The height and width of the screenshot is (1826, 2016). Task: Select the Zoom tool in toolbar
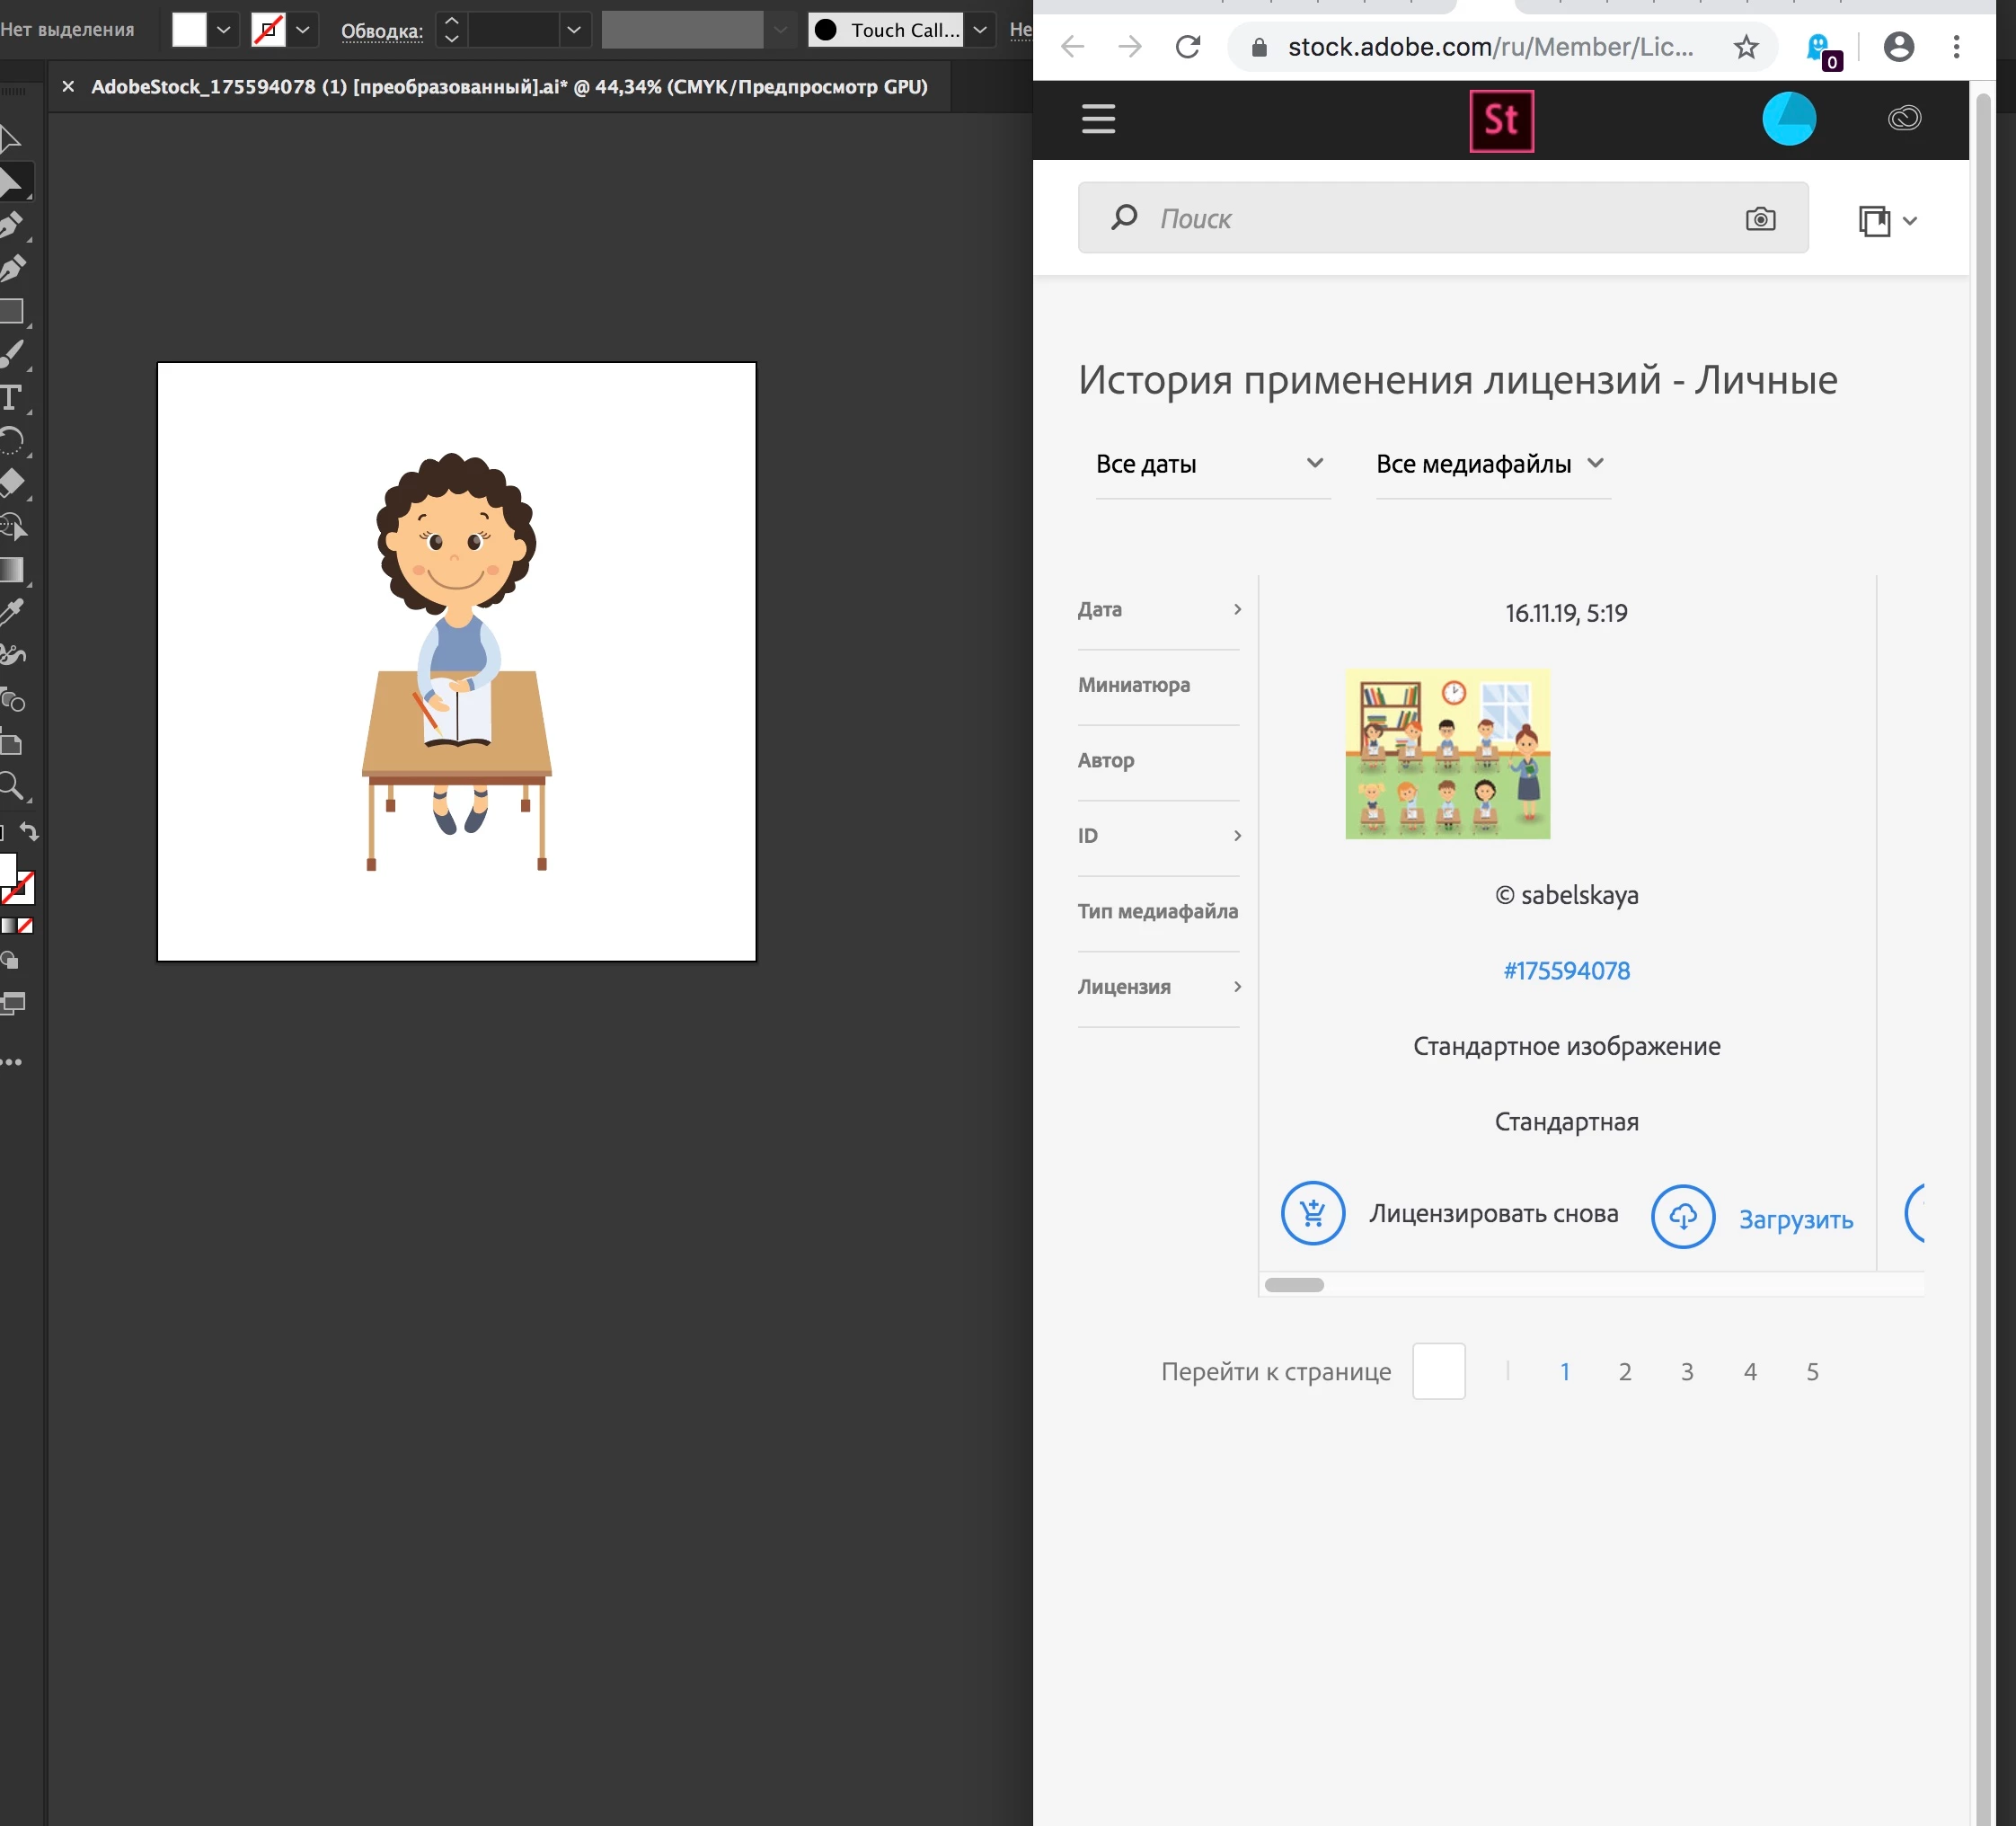pyautogui.click(x=11, y=786)
